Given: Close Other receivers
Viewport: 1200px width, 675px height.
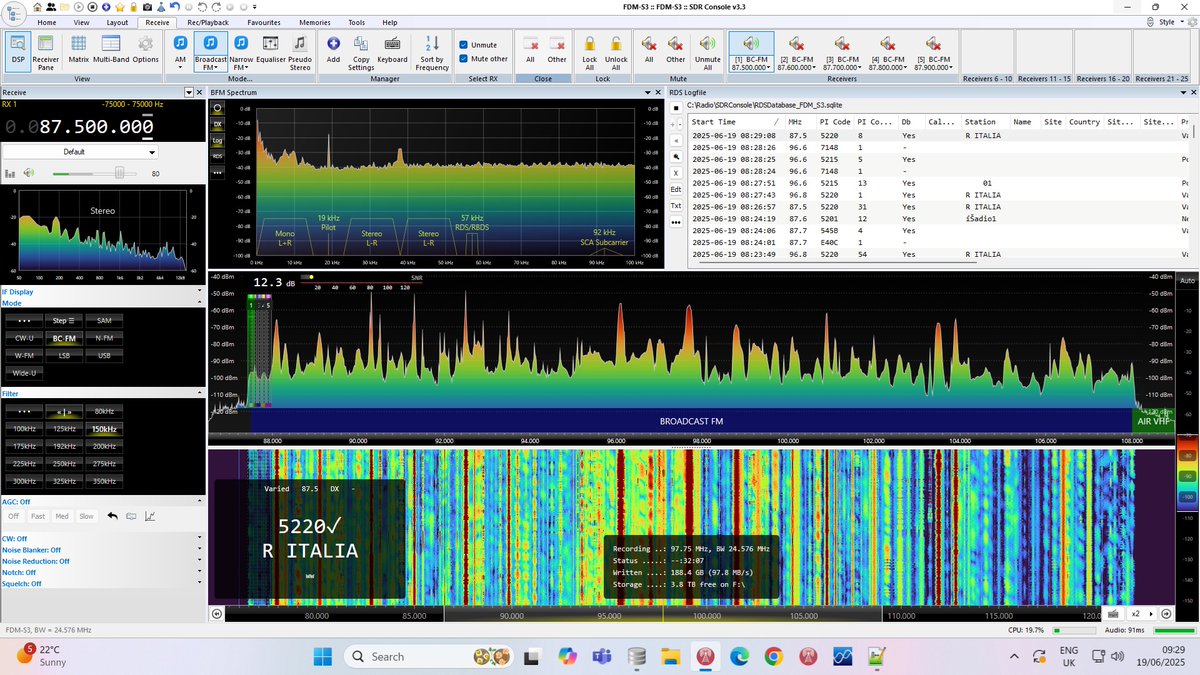Looking at the screenshot, I should point(557,50).
